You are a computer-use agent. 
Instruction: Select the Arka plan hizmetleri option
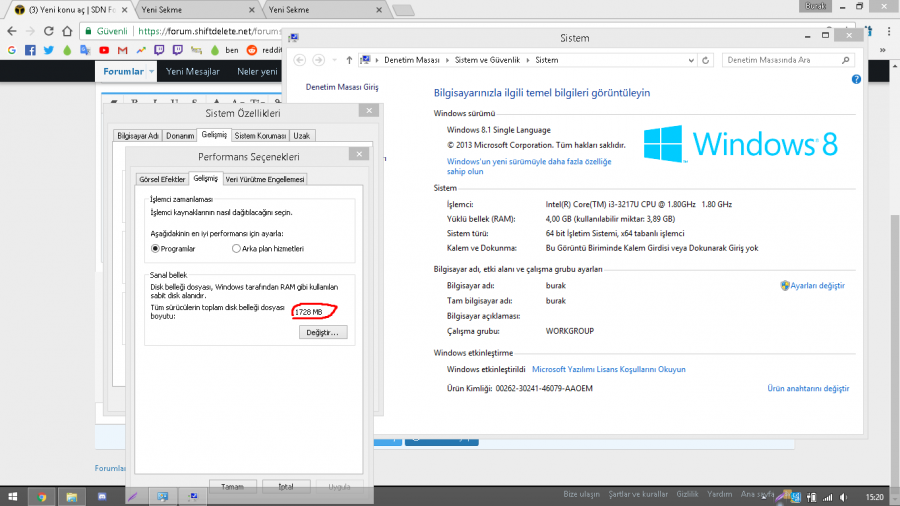236,248
